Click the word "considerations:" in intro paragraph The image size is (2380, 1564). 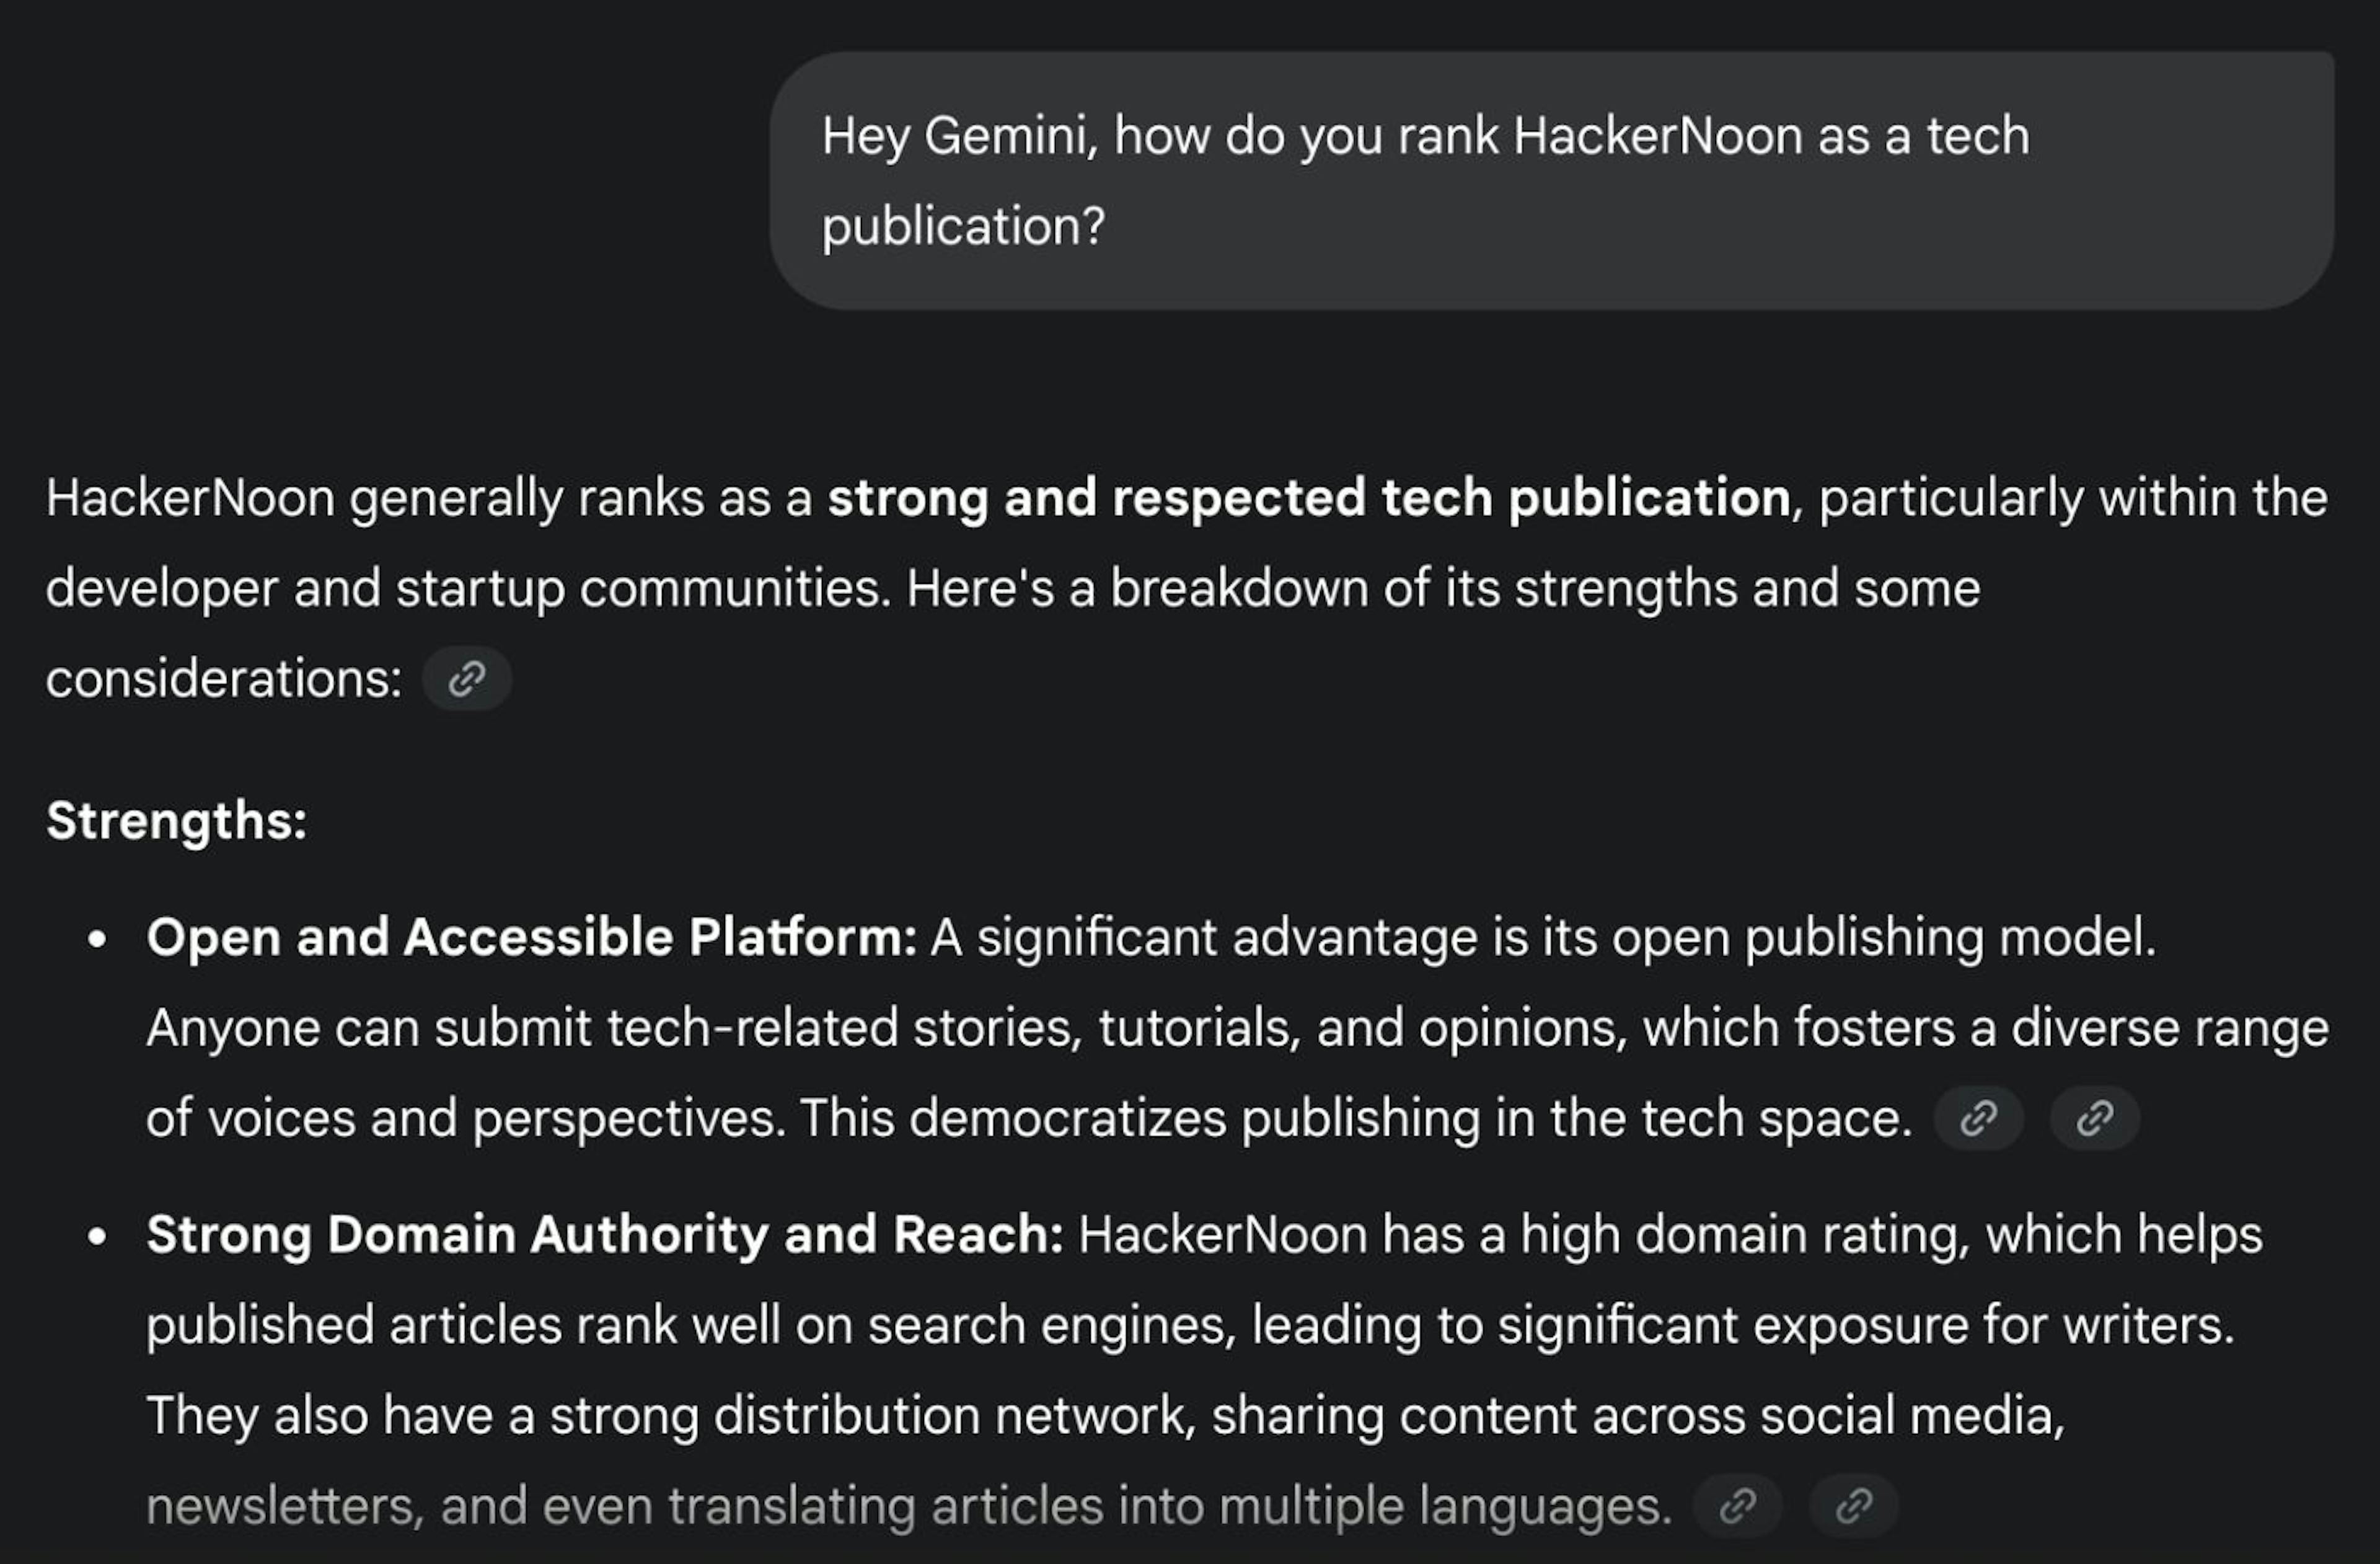tap(223, 679)
